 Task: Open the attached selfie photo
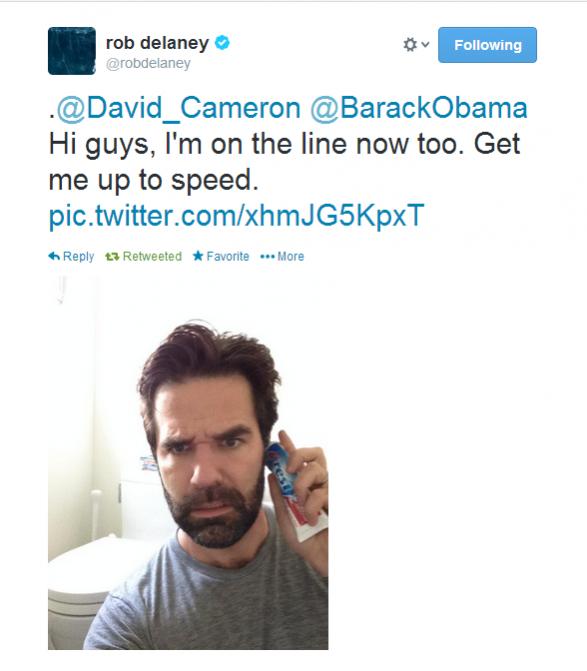188,462
